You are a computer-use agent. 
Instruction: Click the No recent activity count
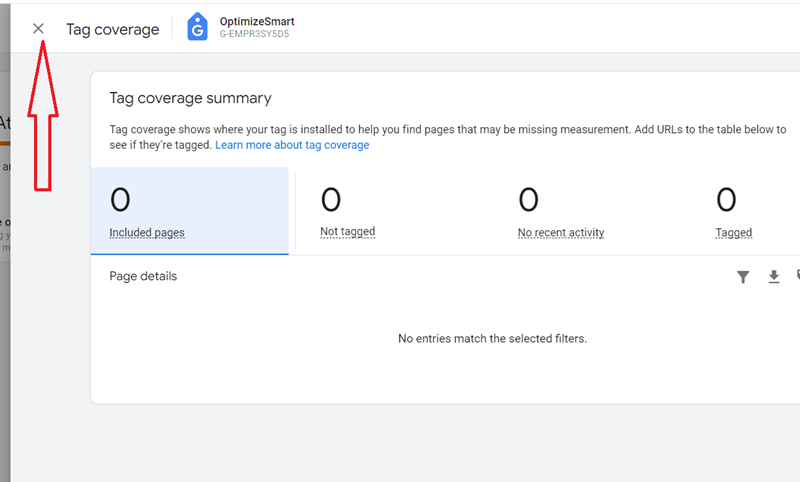click(x=528, y=200)
